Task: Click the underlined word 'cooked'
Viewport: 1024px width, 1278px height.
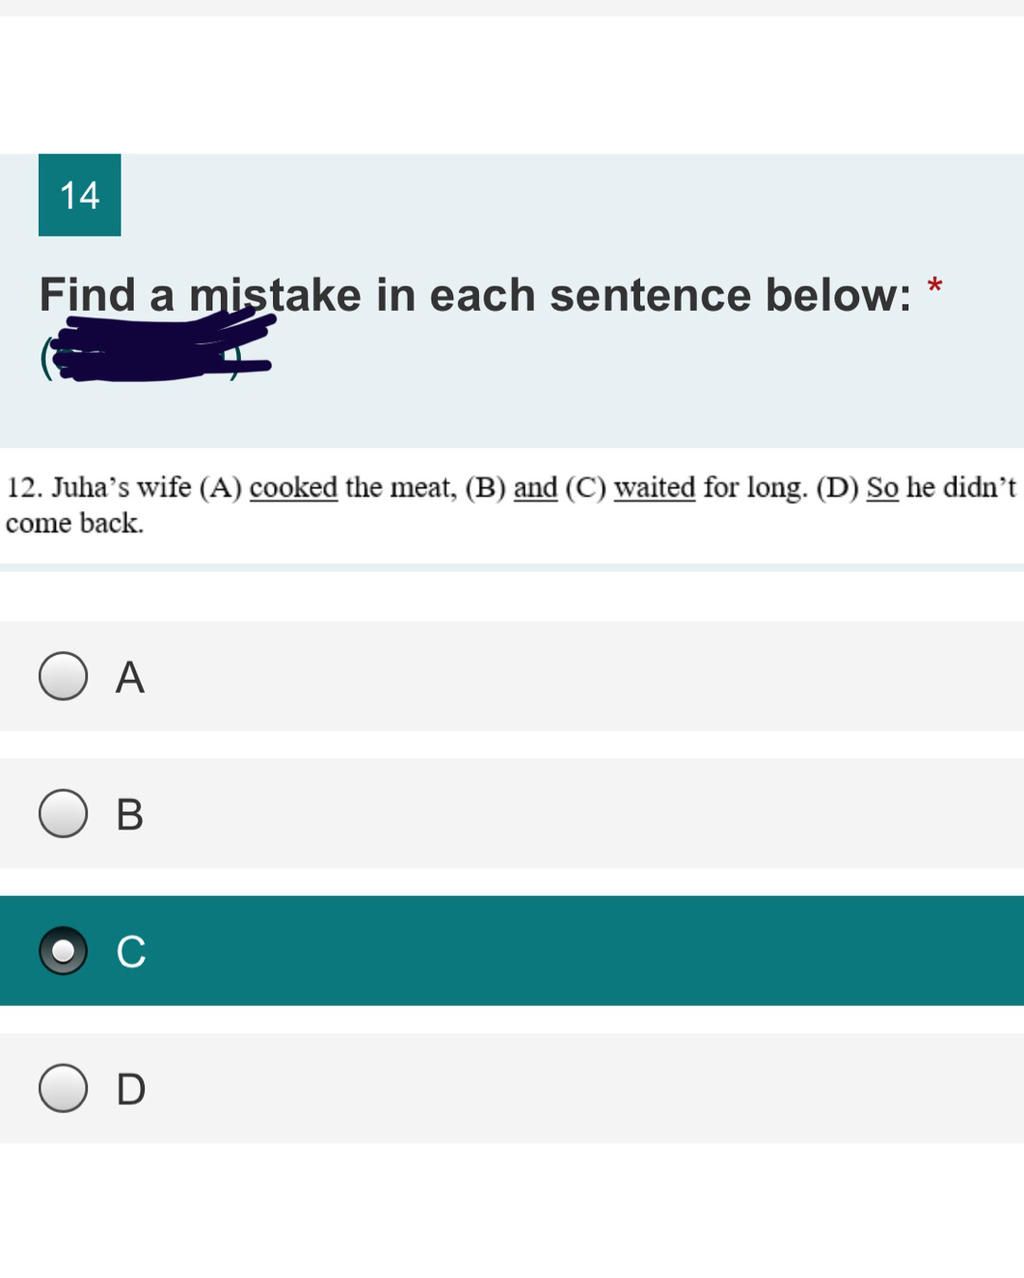Action: [293, 488]
